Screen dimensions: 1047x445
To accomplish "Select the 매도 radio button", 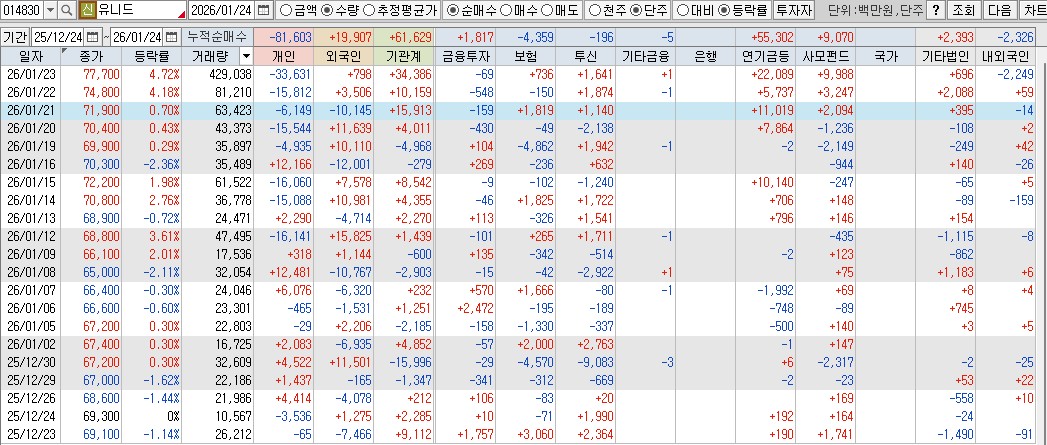I will coord(546,10).
